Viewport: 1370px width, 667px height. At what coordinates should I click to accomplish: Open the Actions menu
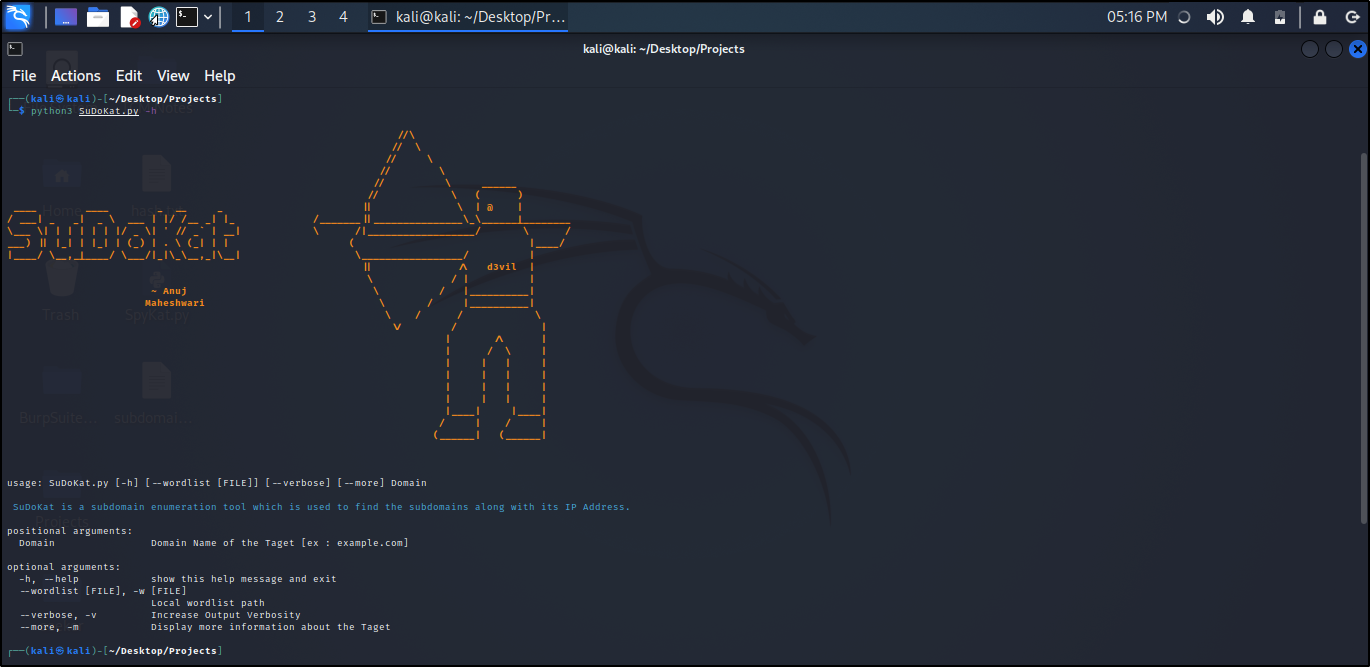click(x=76, y=76)
